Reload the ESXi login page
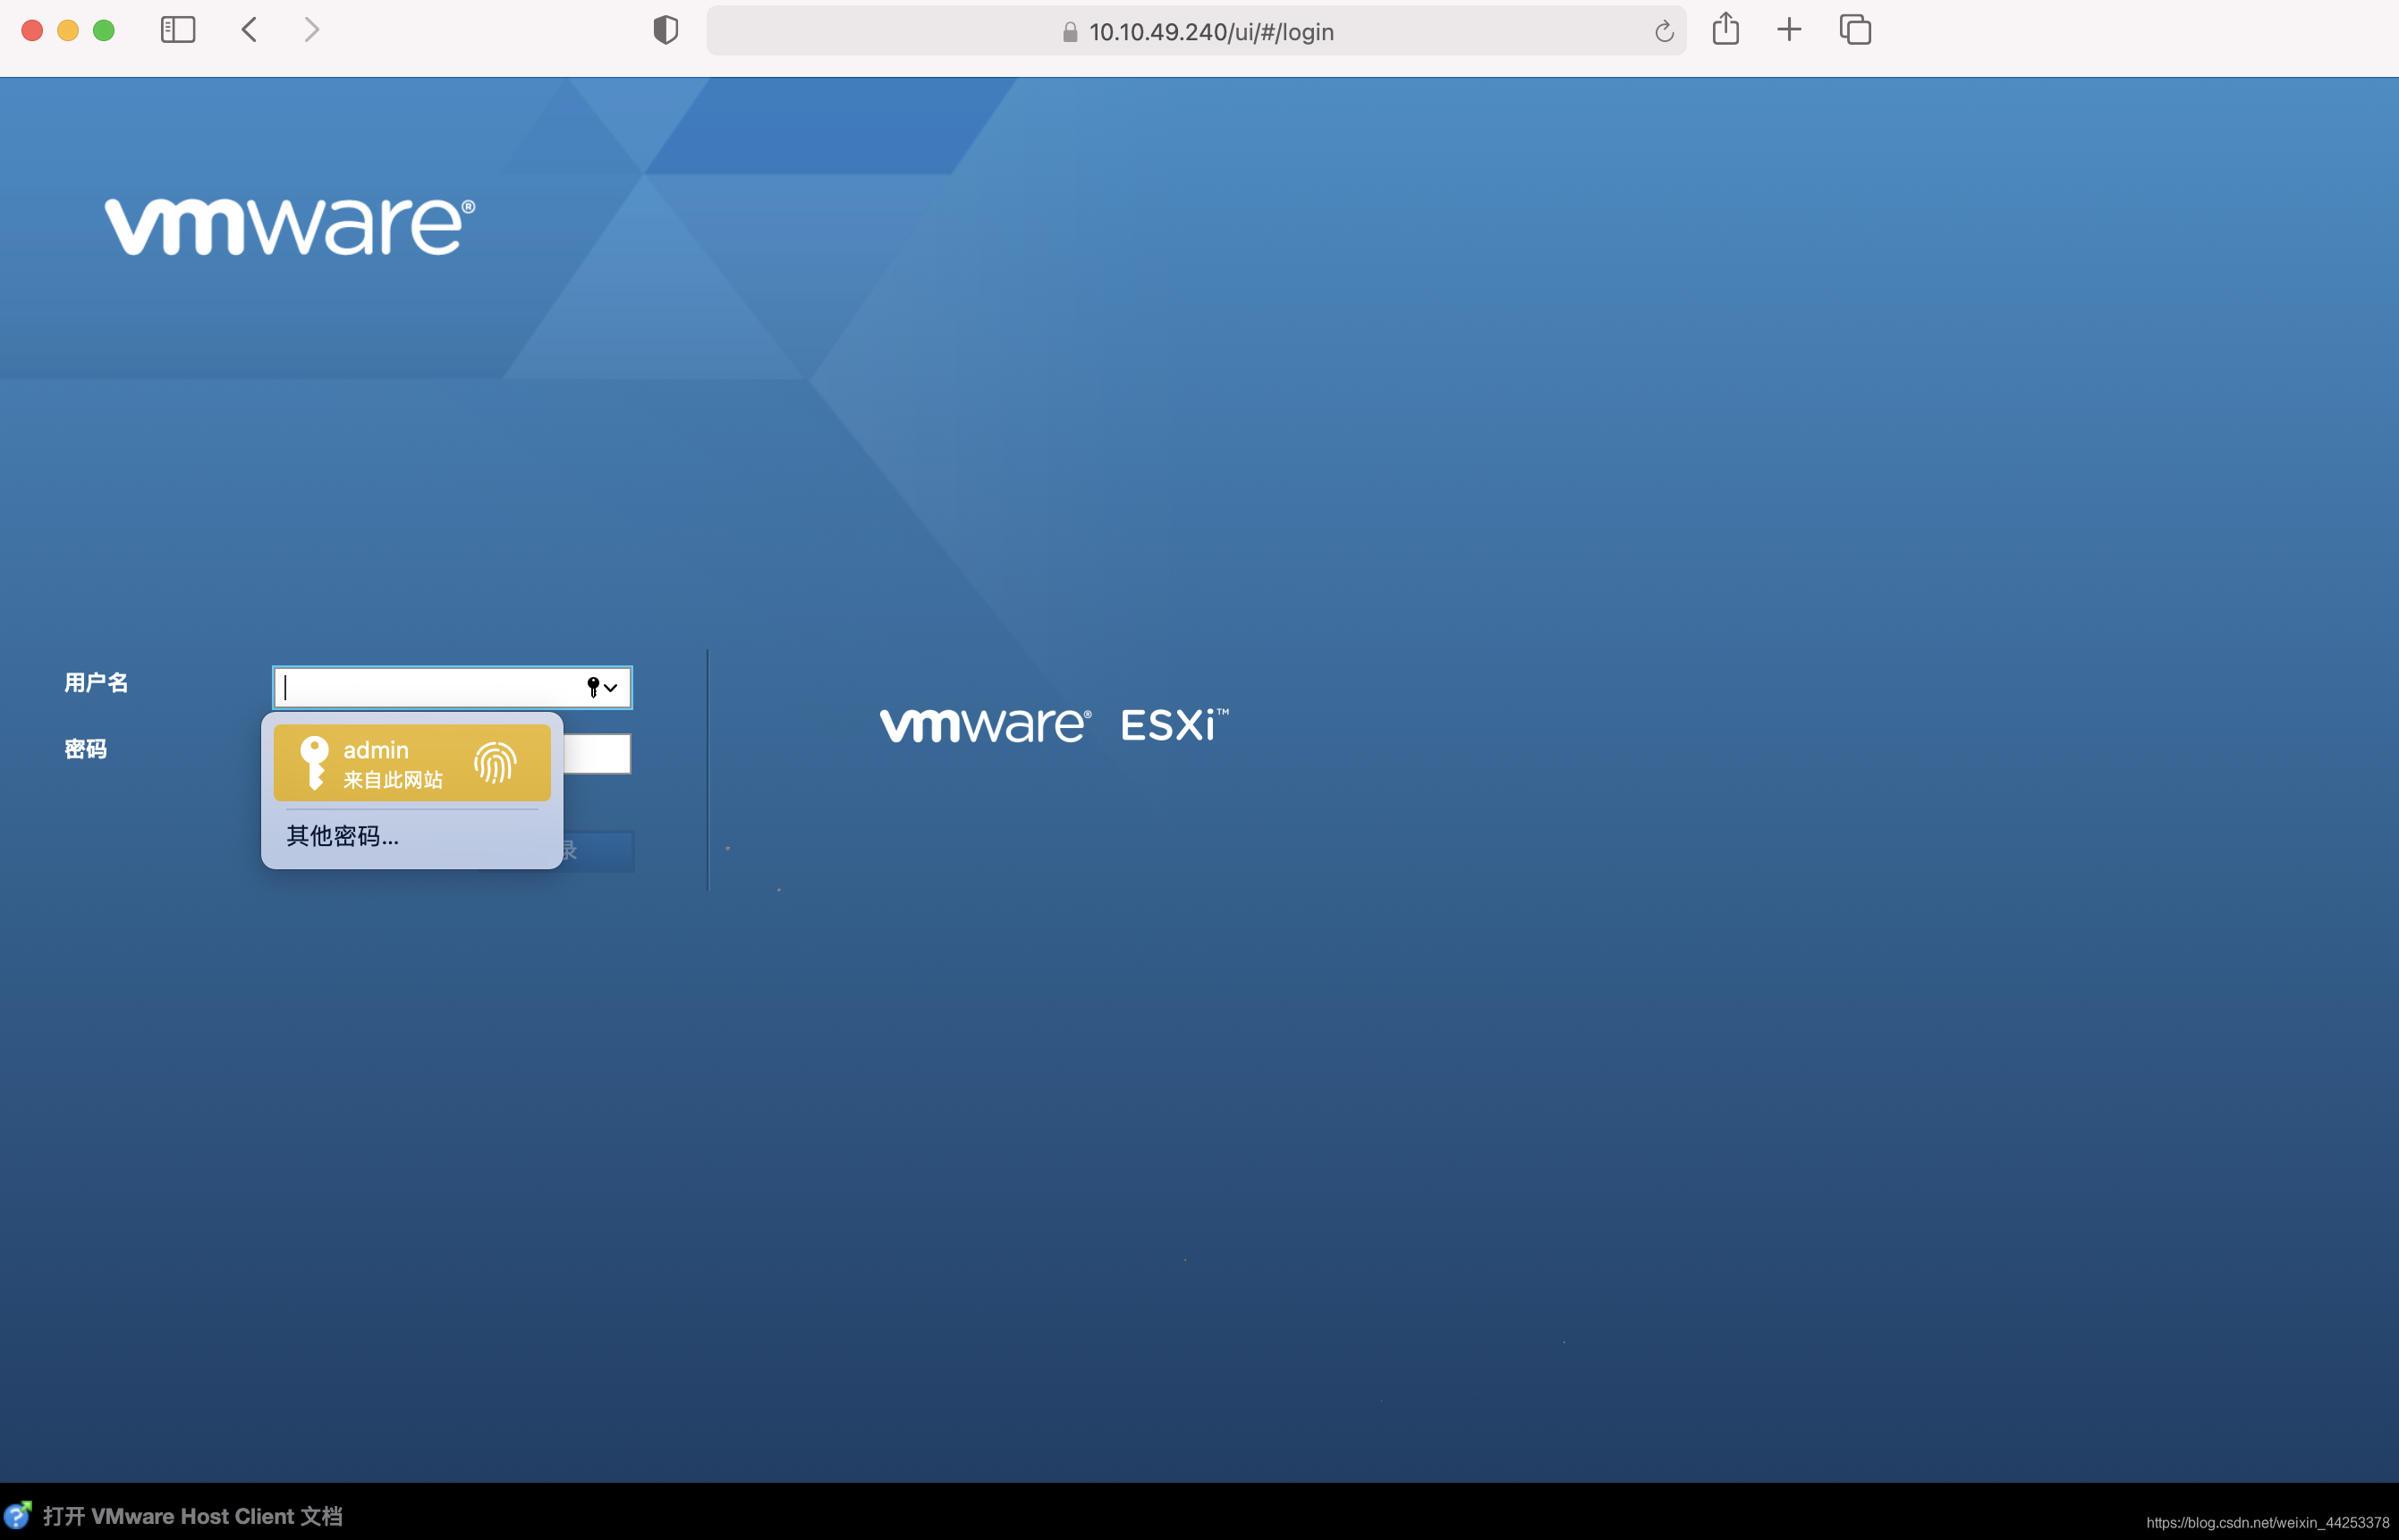Viewport: 2399px width, 1540px height. click(x=1663, y=32)
